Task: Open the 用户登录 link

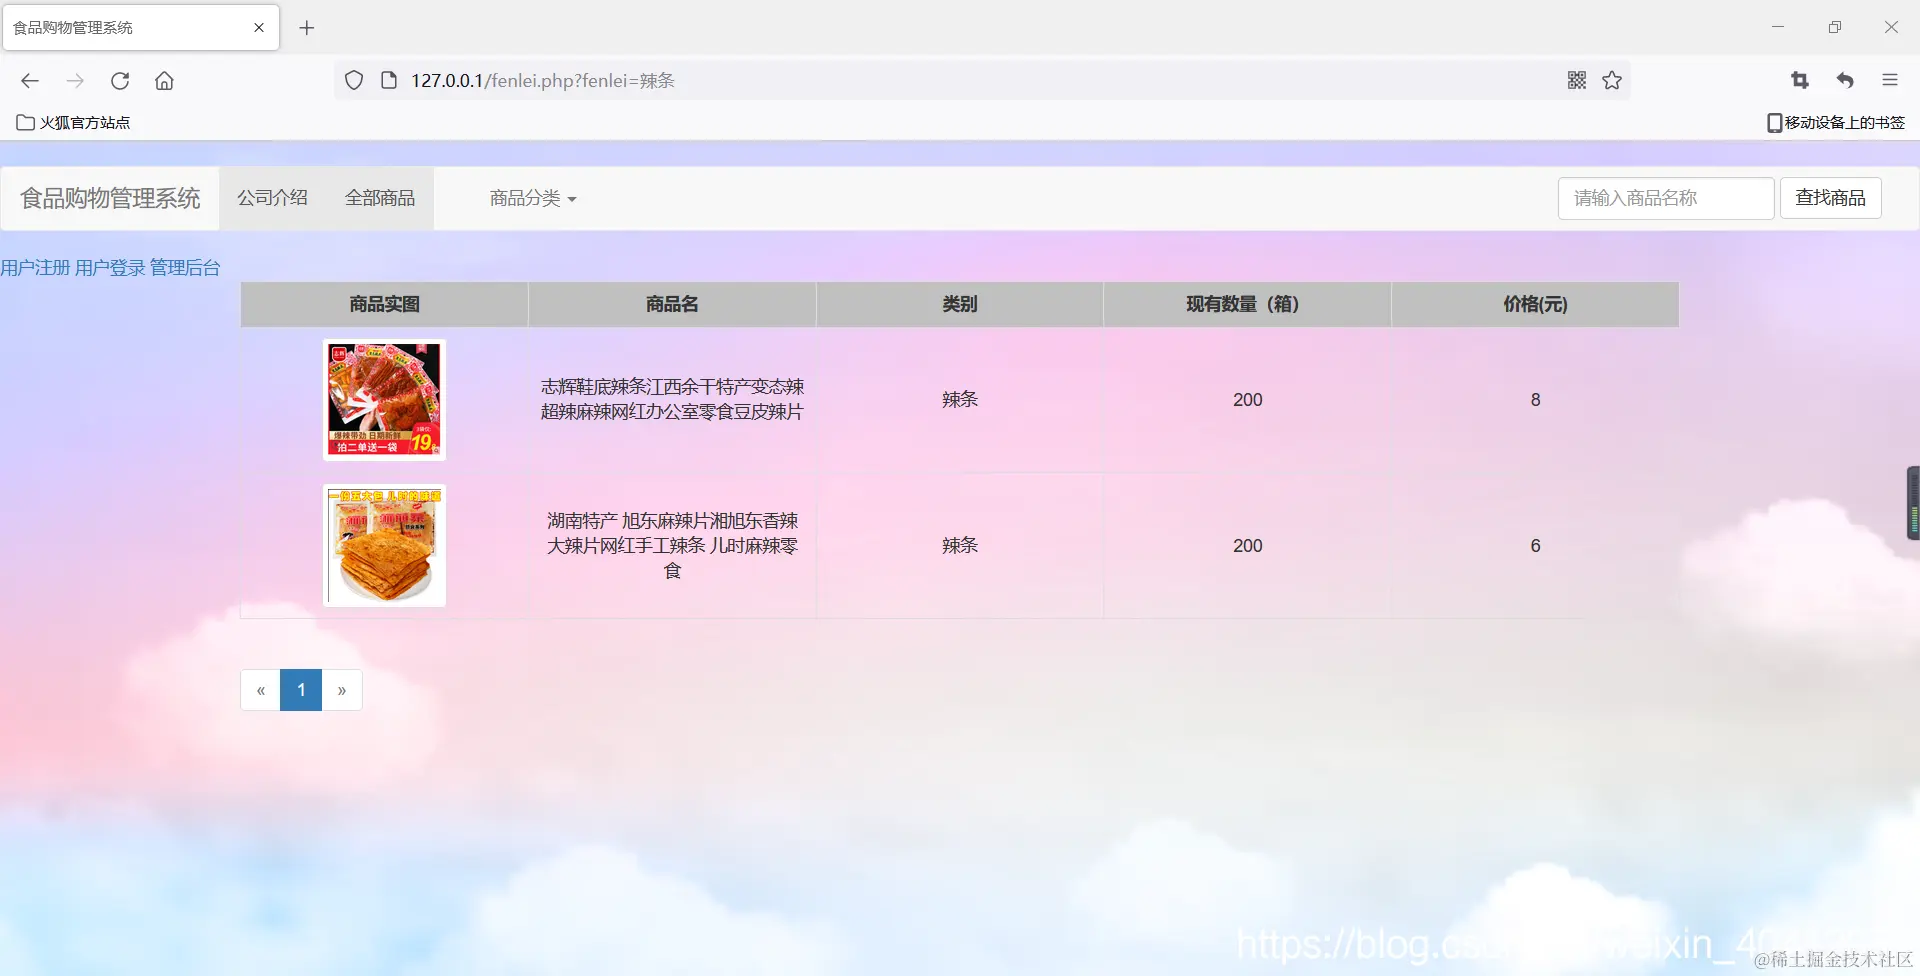Action: [x=110, y=267]
